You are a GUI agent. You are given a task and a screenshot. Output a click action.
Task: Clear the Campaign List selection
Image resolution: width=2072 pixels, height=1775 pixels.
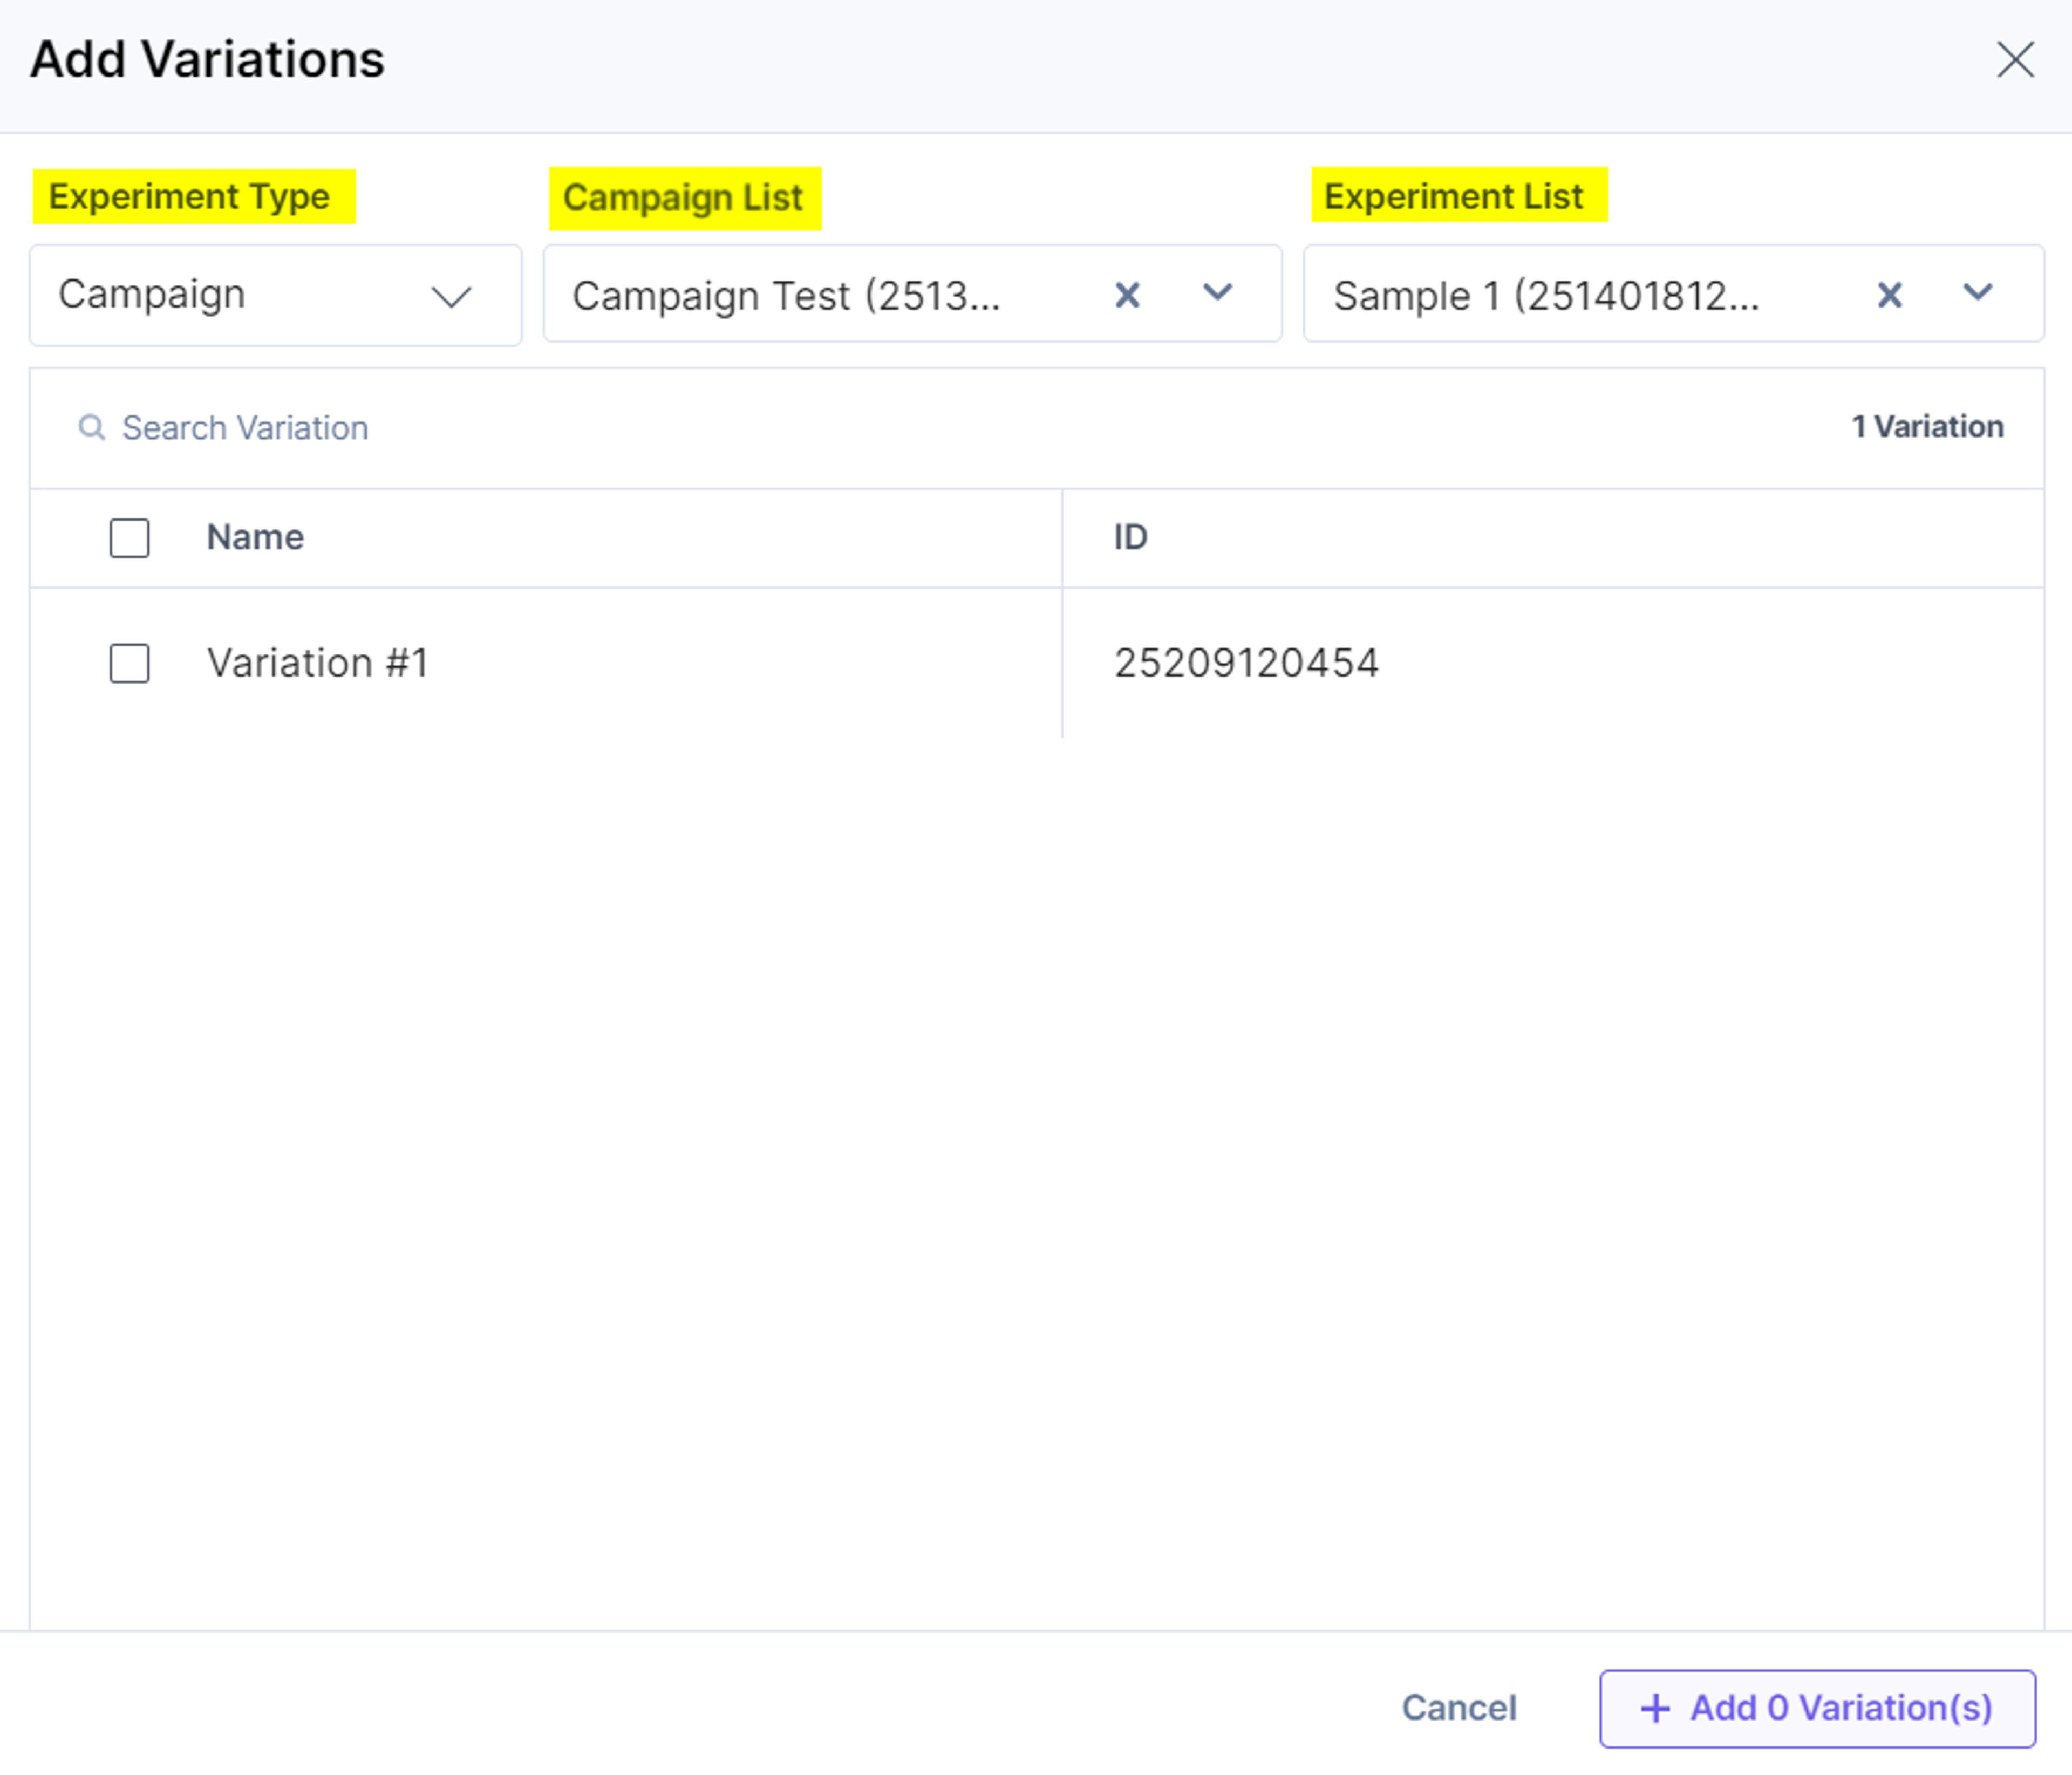(x=1127, y=295)
